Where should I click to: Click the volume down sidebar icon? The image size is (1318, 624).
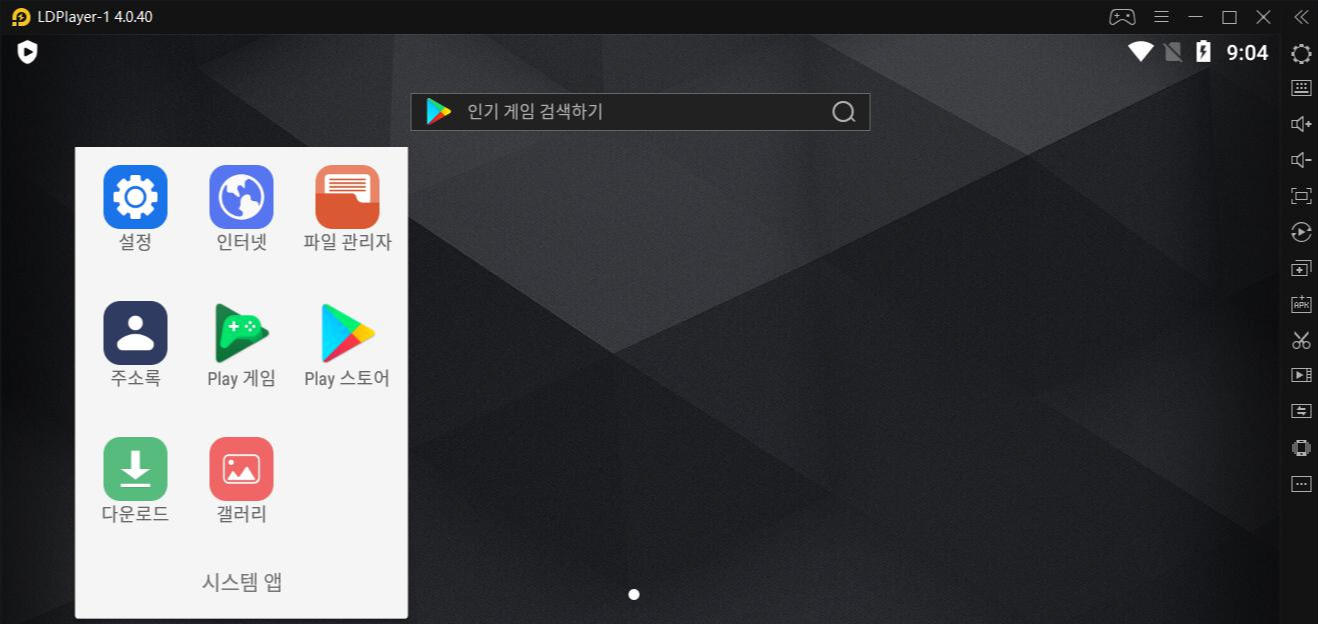tap(1301, 160)
